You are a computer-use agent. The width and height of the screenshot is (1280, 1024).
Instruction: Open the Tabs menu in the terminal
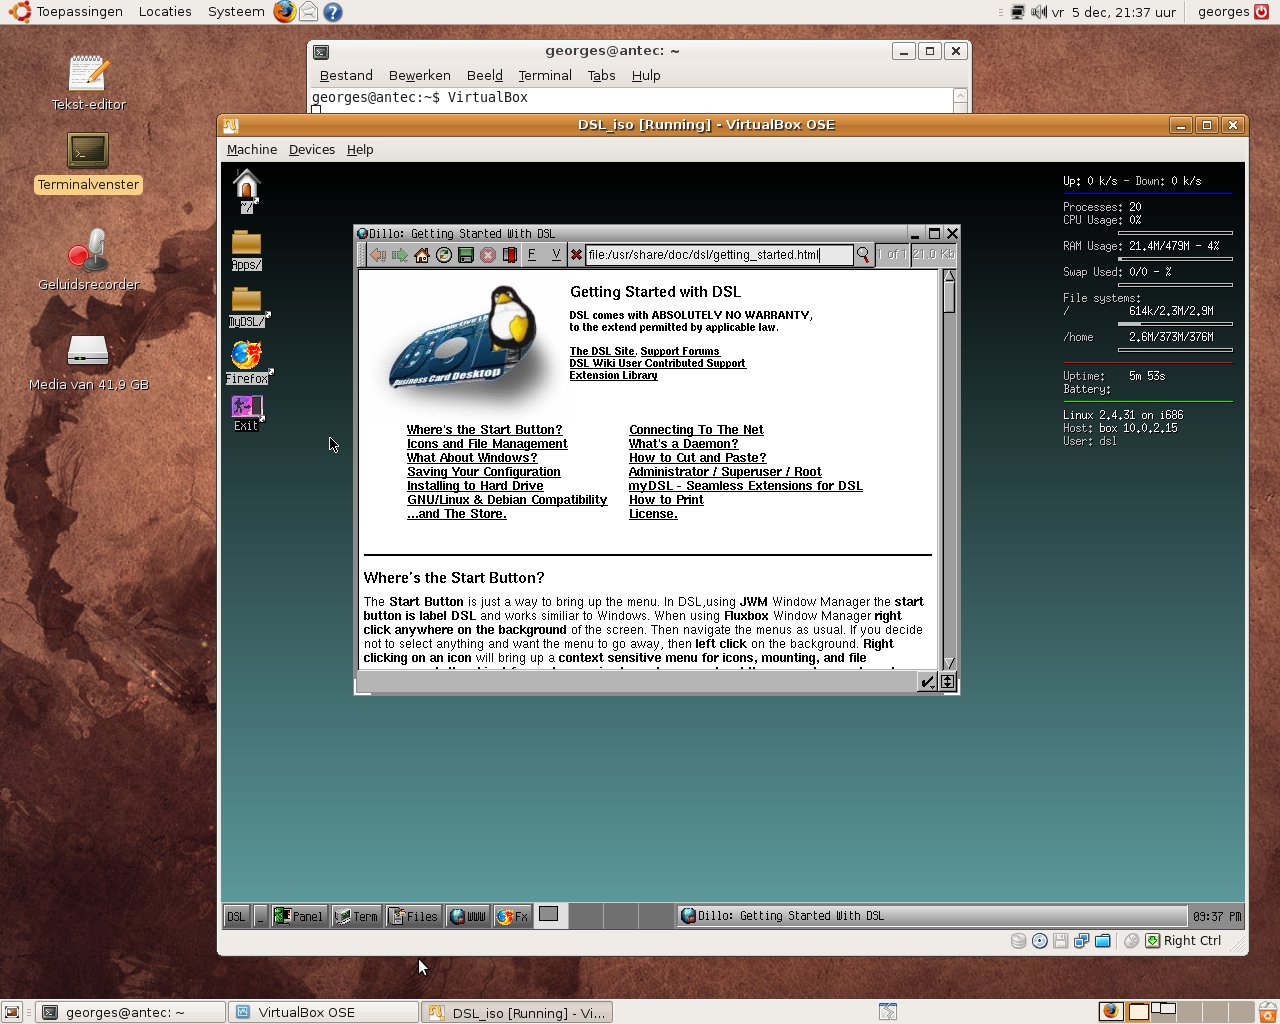point(602,75)
